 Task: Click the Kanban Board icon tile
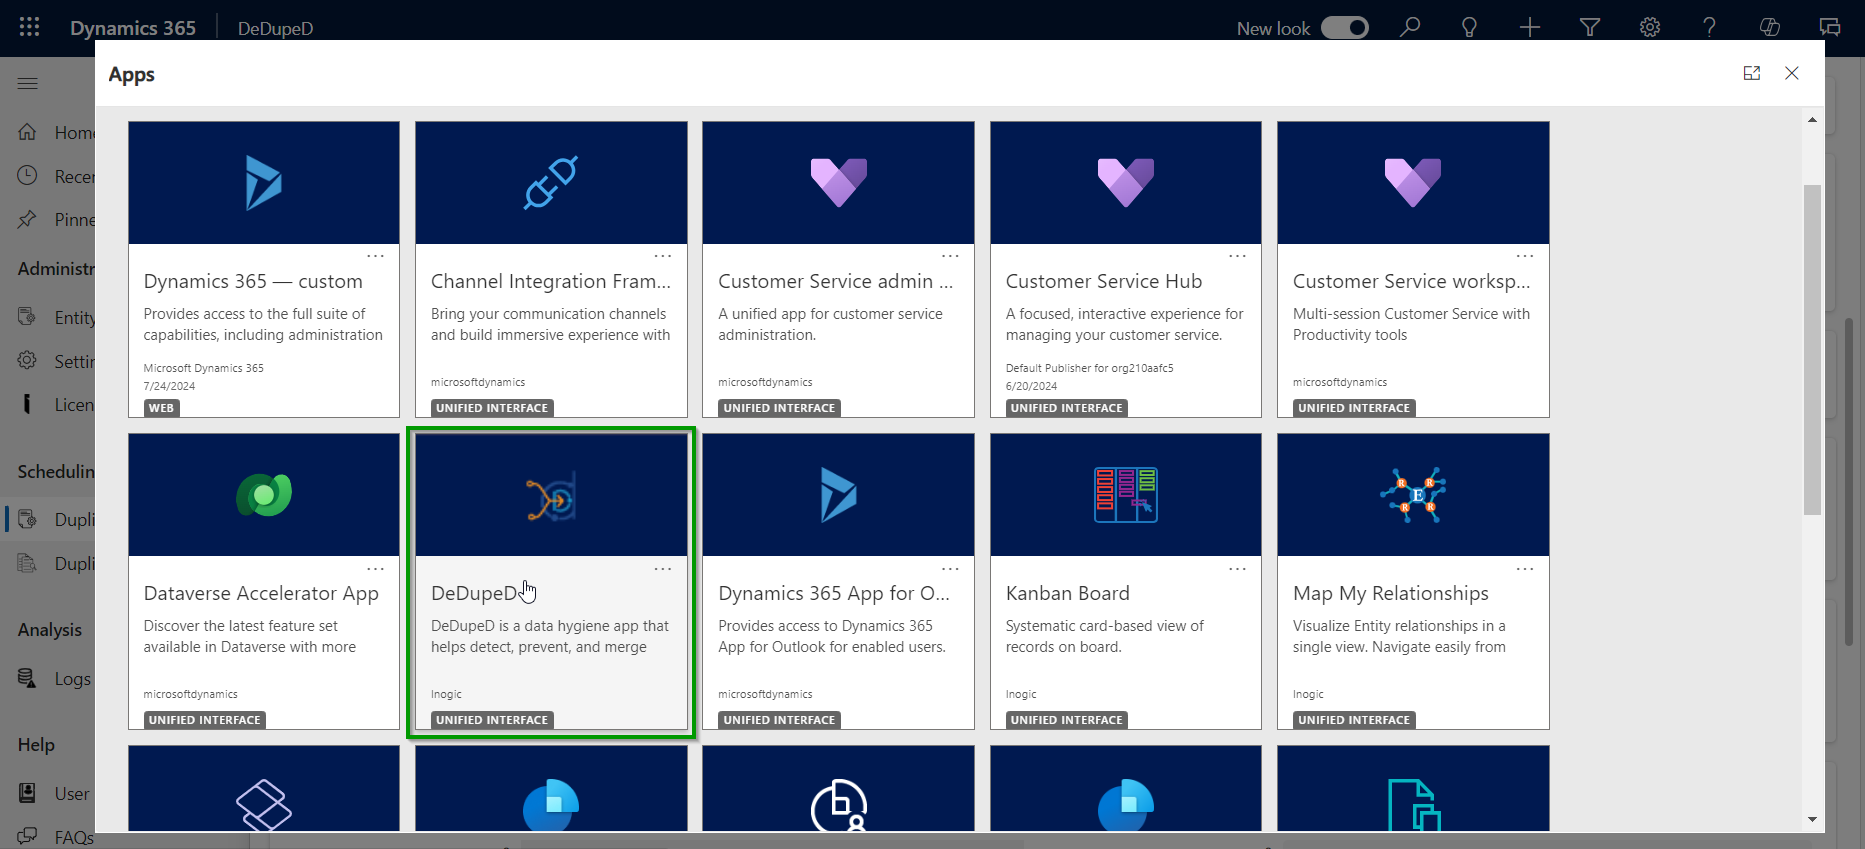[1125, 495]
